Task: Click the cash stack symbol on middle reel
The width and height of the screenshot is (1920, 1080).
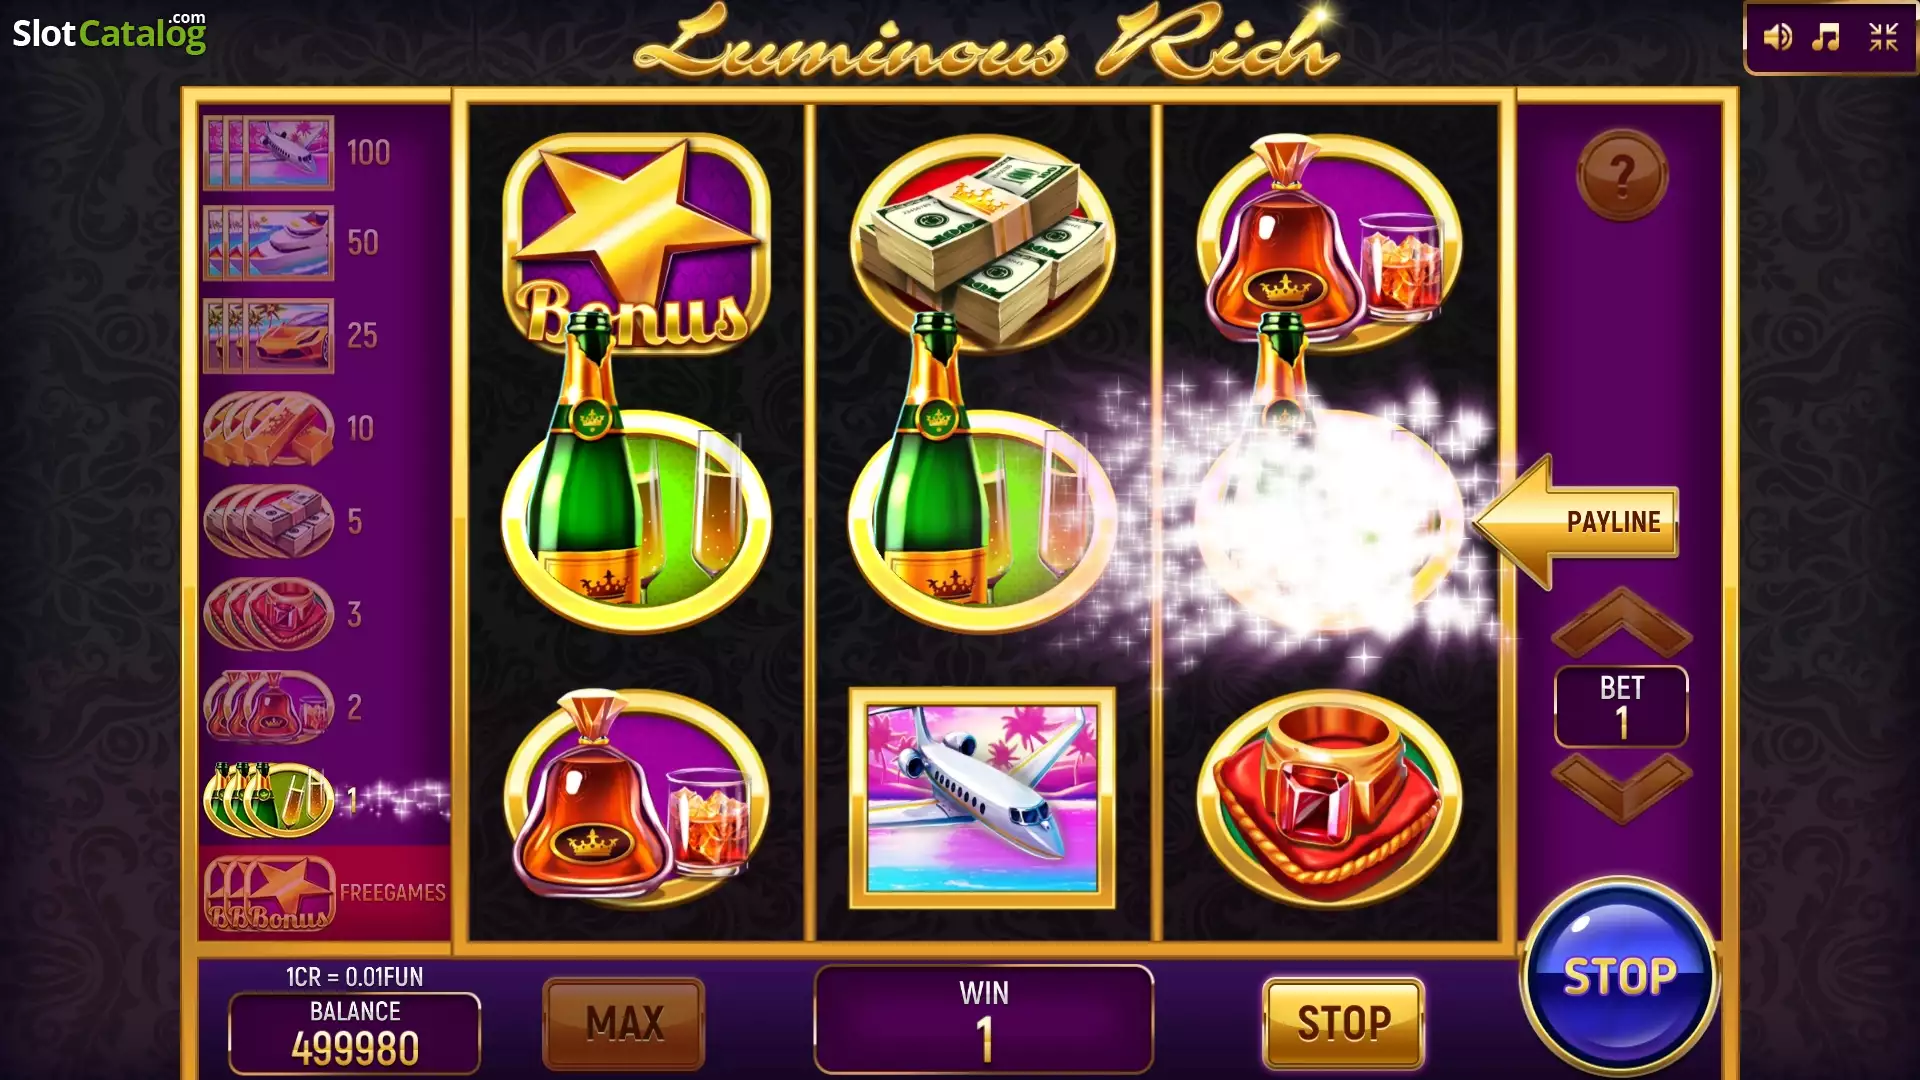Action: 982,243
